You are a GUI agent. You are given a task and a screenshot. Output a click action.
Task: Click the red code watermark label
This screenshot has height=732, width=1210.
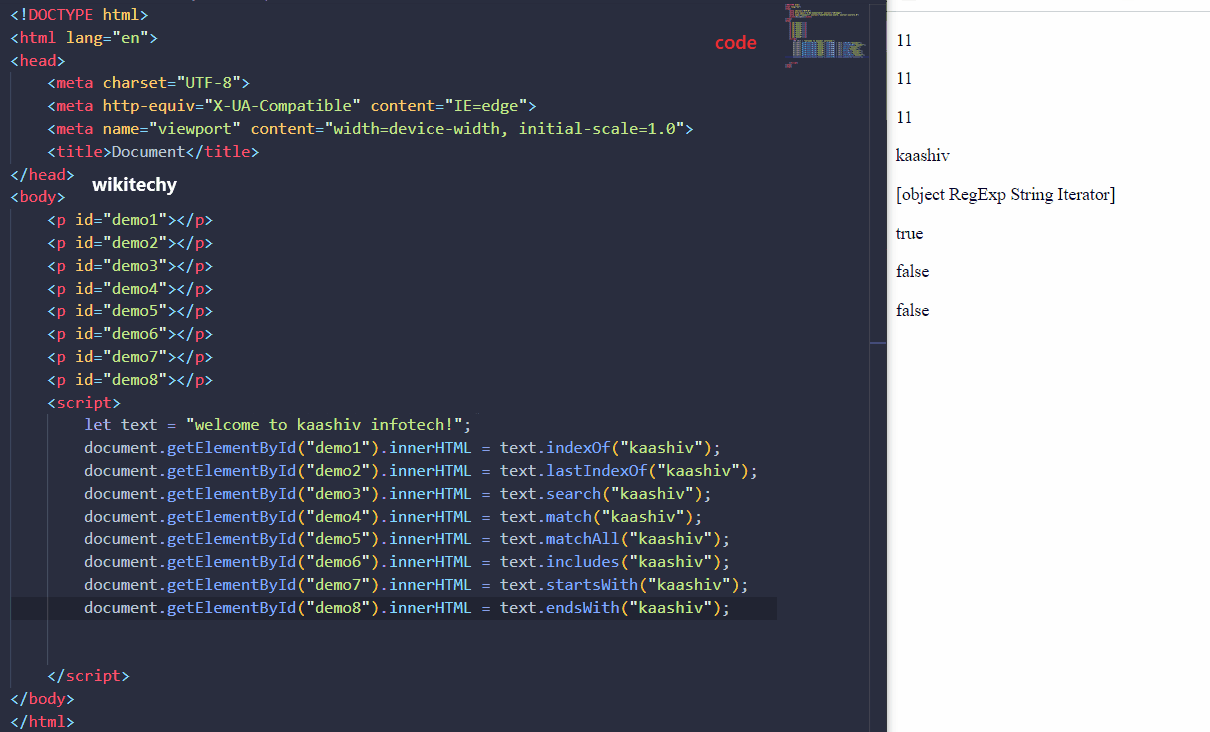coord(736,43)
